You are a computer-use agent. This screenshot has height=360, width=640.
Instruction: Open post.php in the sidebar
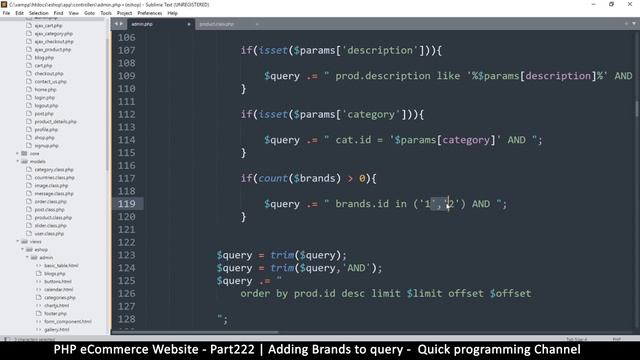(44, 114)
